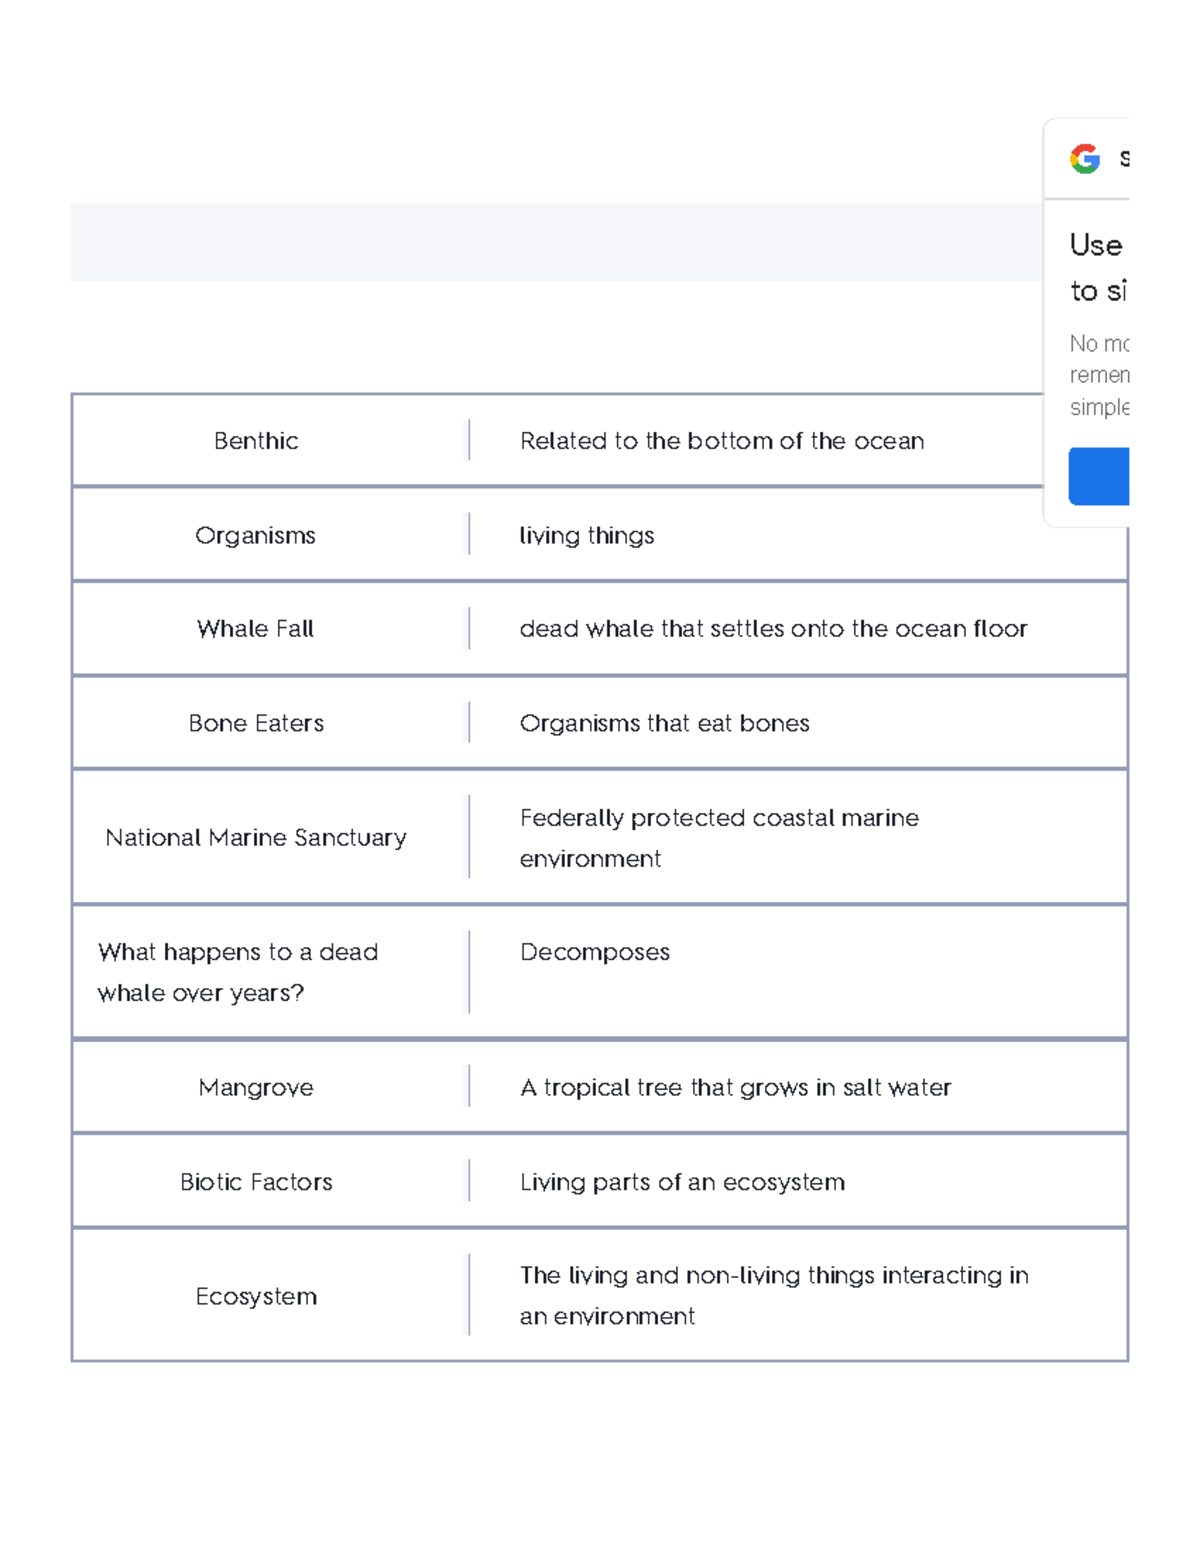Click the answer Decomposes
This screenshot has width=1200, height=1553.
click(x=595, y=952)
